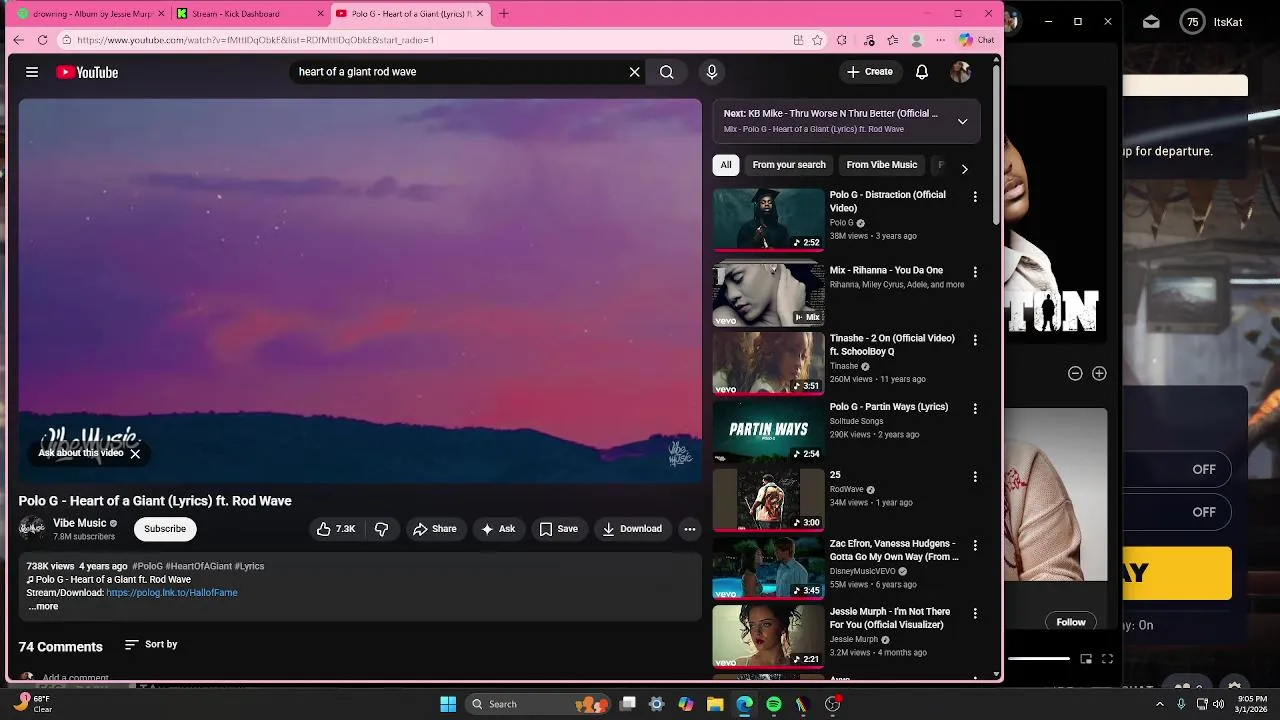Open options for Polo G - Distraction
1280x720 pixels.
tap(975, 197)
